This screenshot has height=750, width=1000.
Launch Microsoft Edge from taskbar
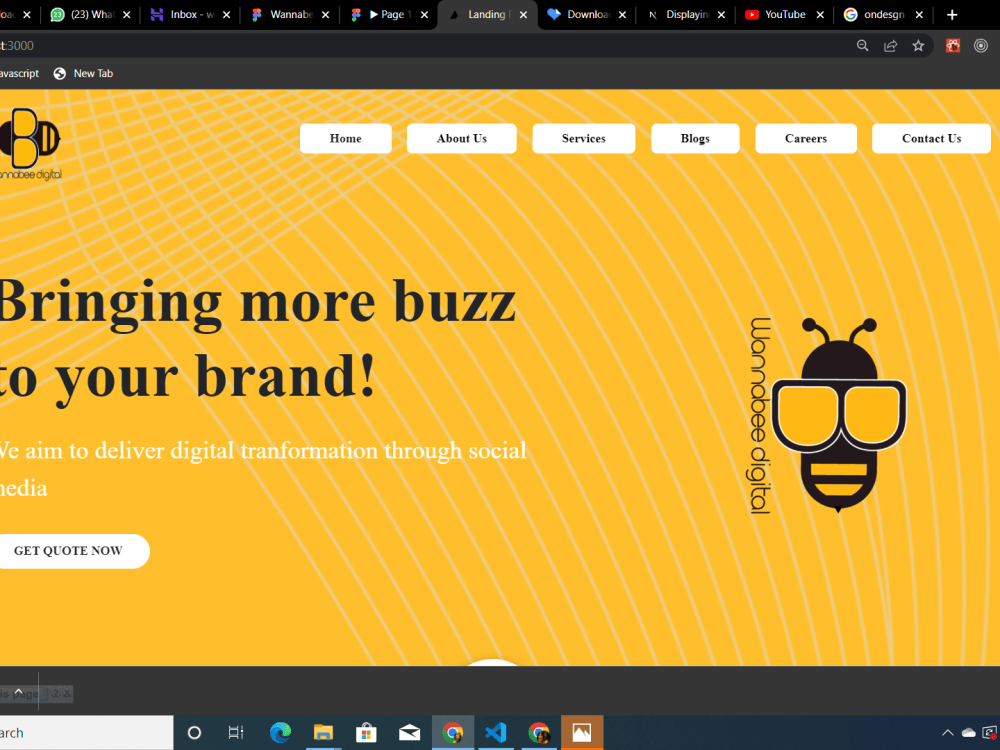tap(280, 733)
